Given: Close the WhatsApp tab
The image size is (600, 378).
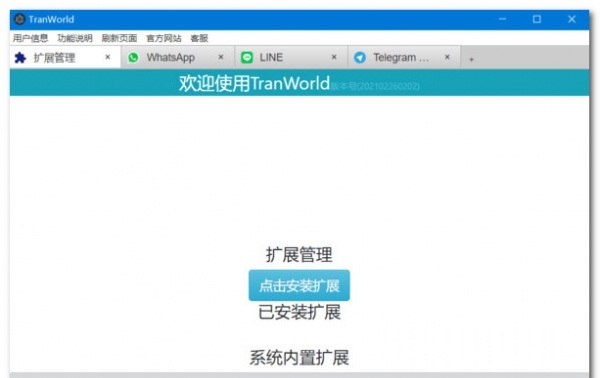Looking at the screenshot, I should (x=221, y=57).
